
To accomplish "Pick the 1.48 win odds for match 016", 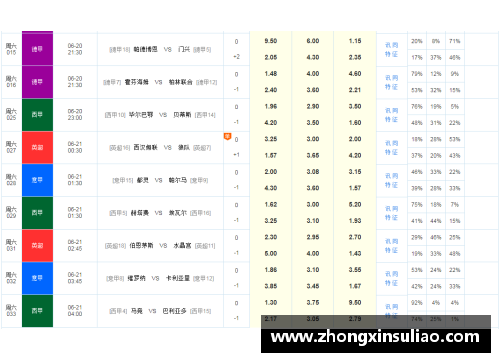I will point(271,73).
